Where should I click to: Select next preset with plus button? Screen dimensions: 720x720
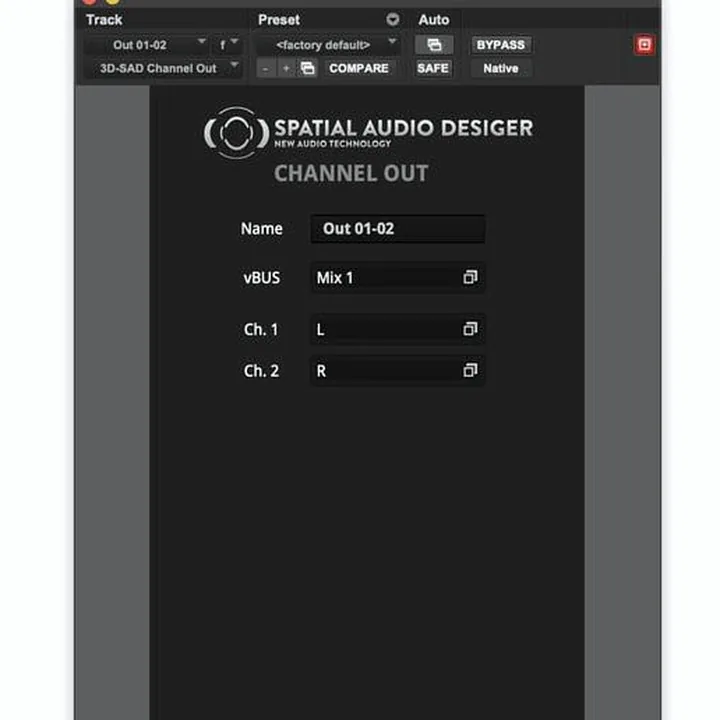[286, 68]
